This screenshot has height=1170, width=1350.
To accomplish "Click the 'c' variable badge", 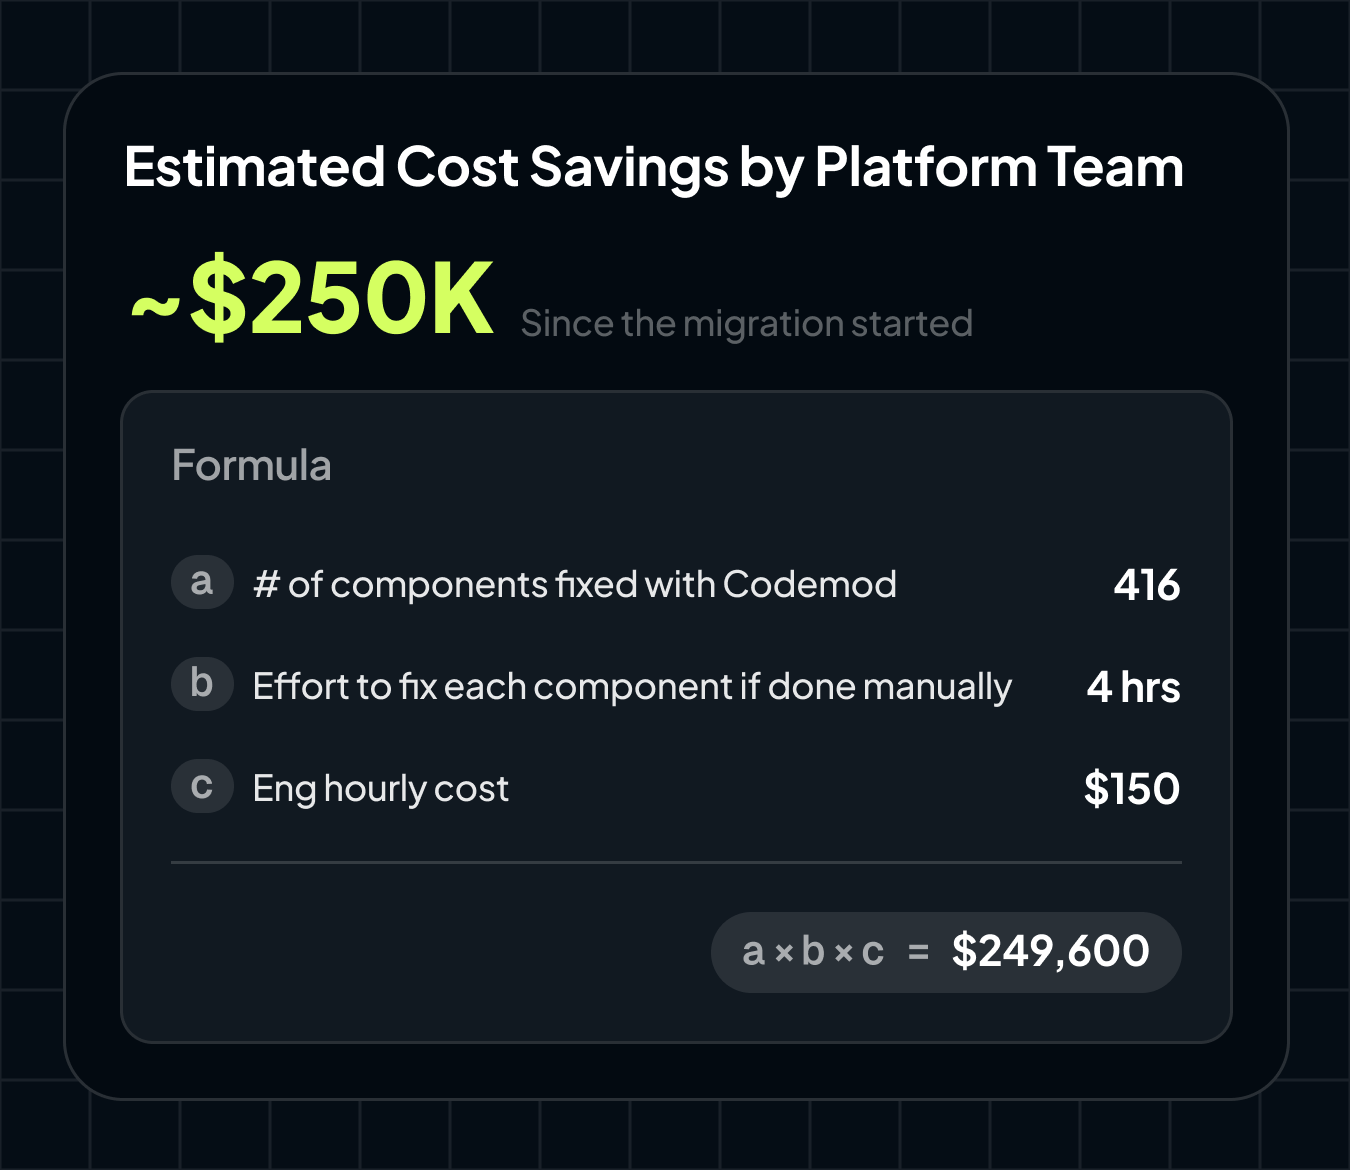I will point(202,786).
